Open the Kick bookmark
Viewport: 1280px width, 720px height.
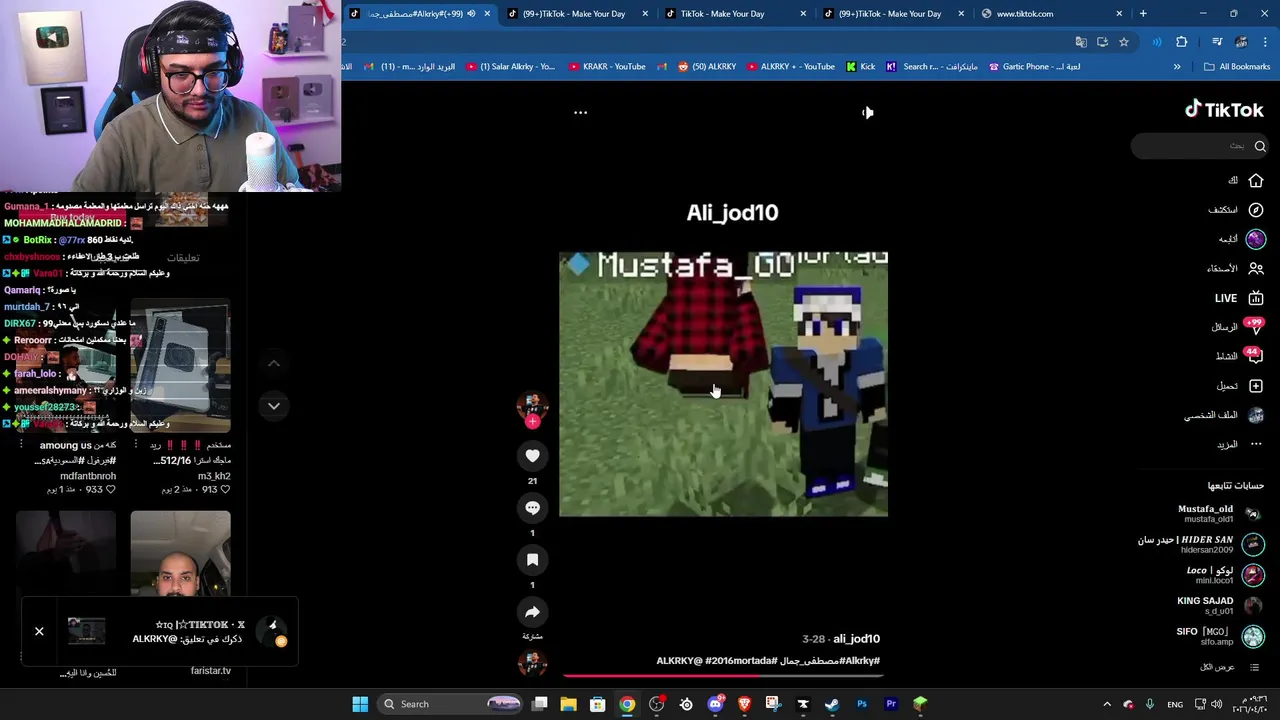click(x=860, y=67)
